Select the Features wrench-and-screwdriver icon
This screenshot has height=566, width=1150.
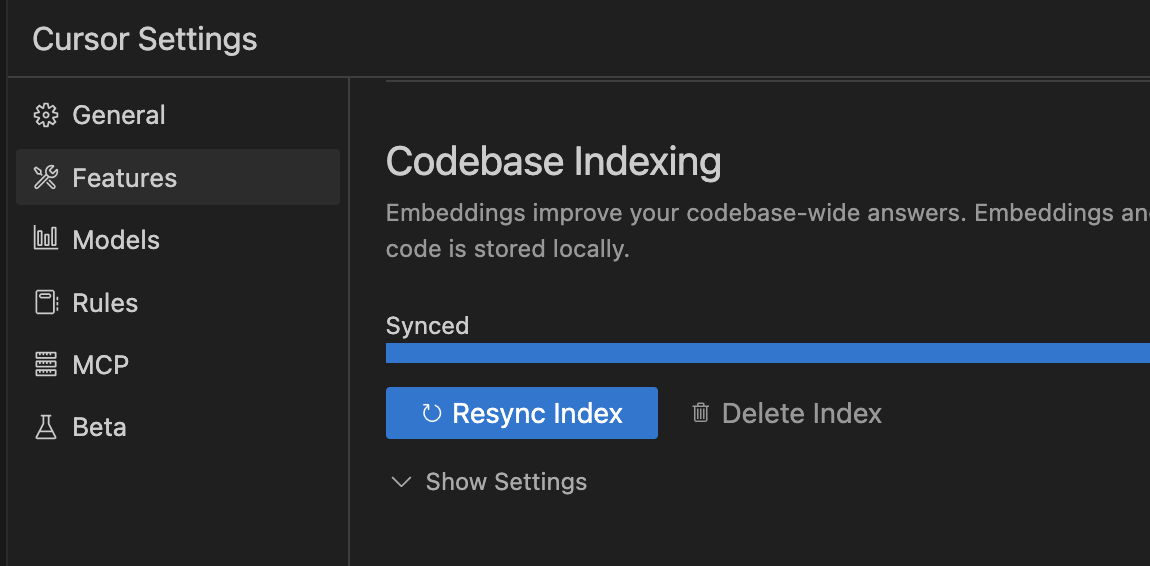coord(45,177)
